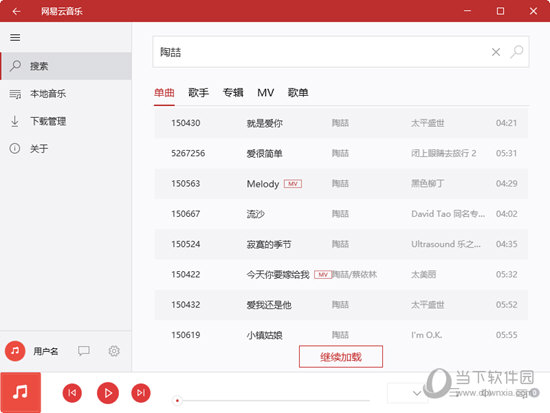Click the download arrow icon

15,121
